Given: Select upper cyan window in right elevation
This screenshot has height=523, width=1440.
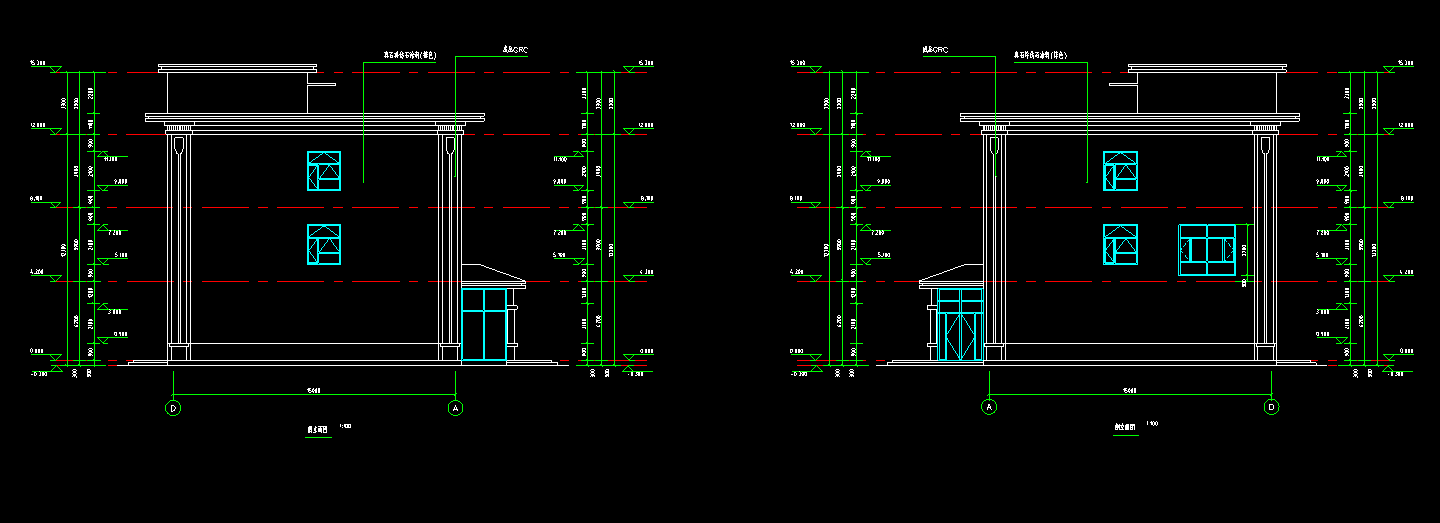Looking at the screenshot, I should 1120,171.
